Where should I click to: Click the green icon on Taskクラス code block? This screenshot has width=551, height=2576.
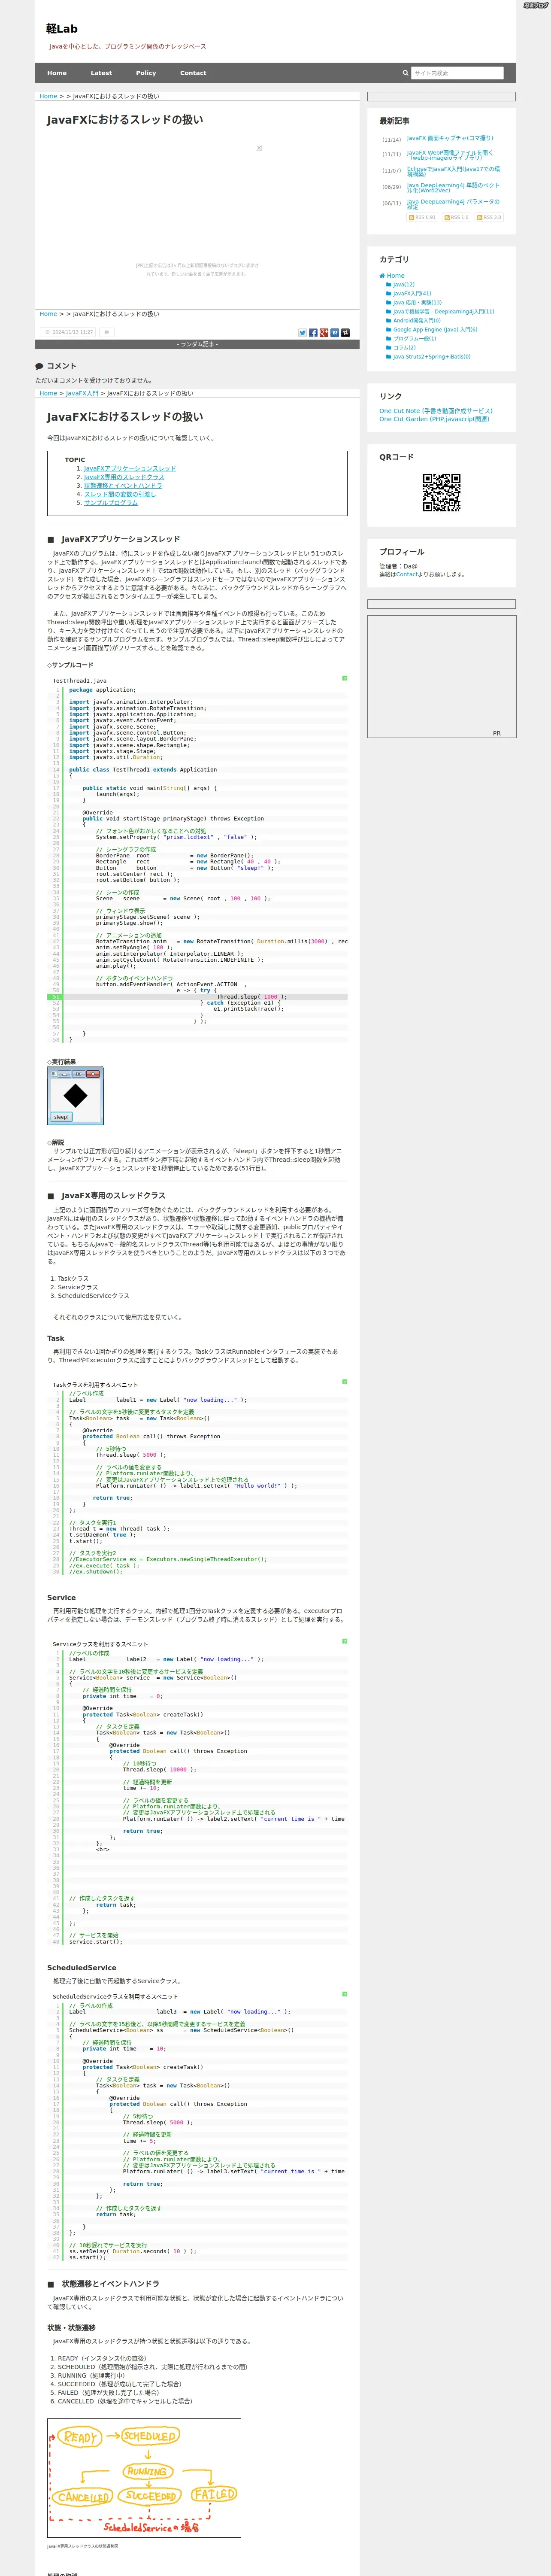(344, 1382)
